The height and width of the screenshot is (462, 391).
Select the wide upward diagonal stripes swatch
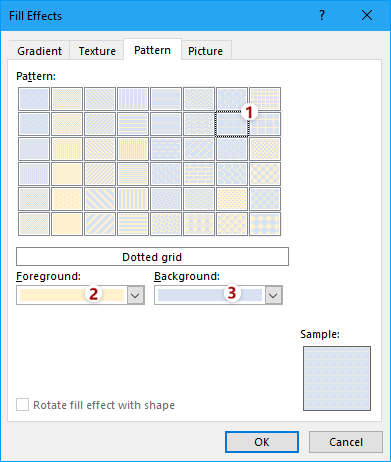click(100, 224)
